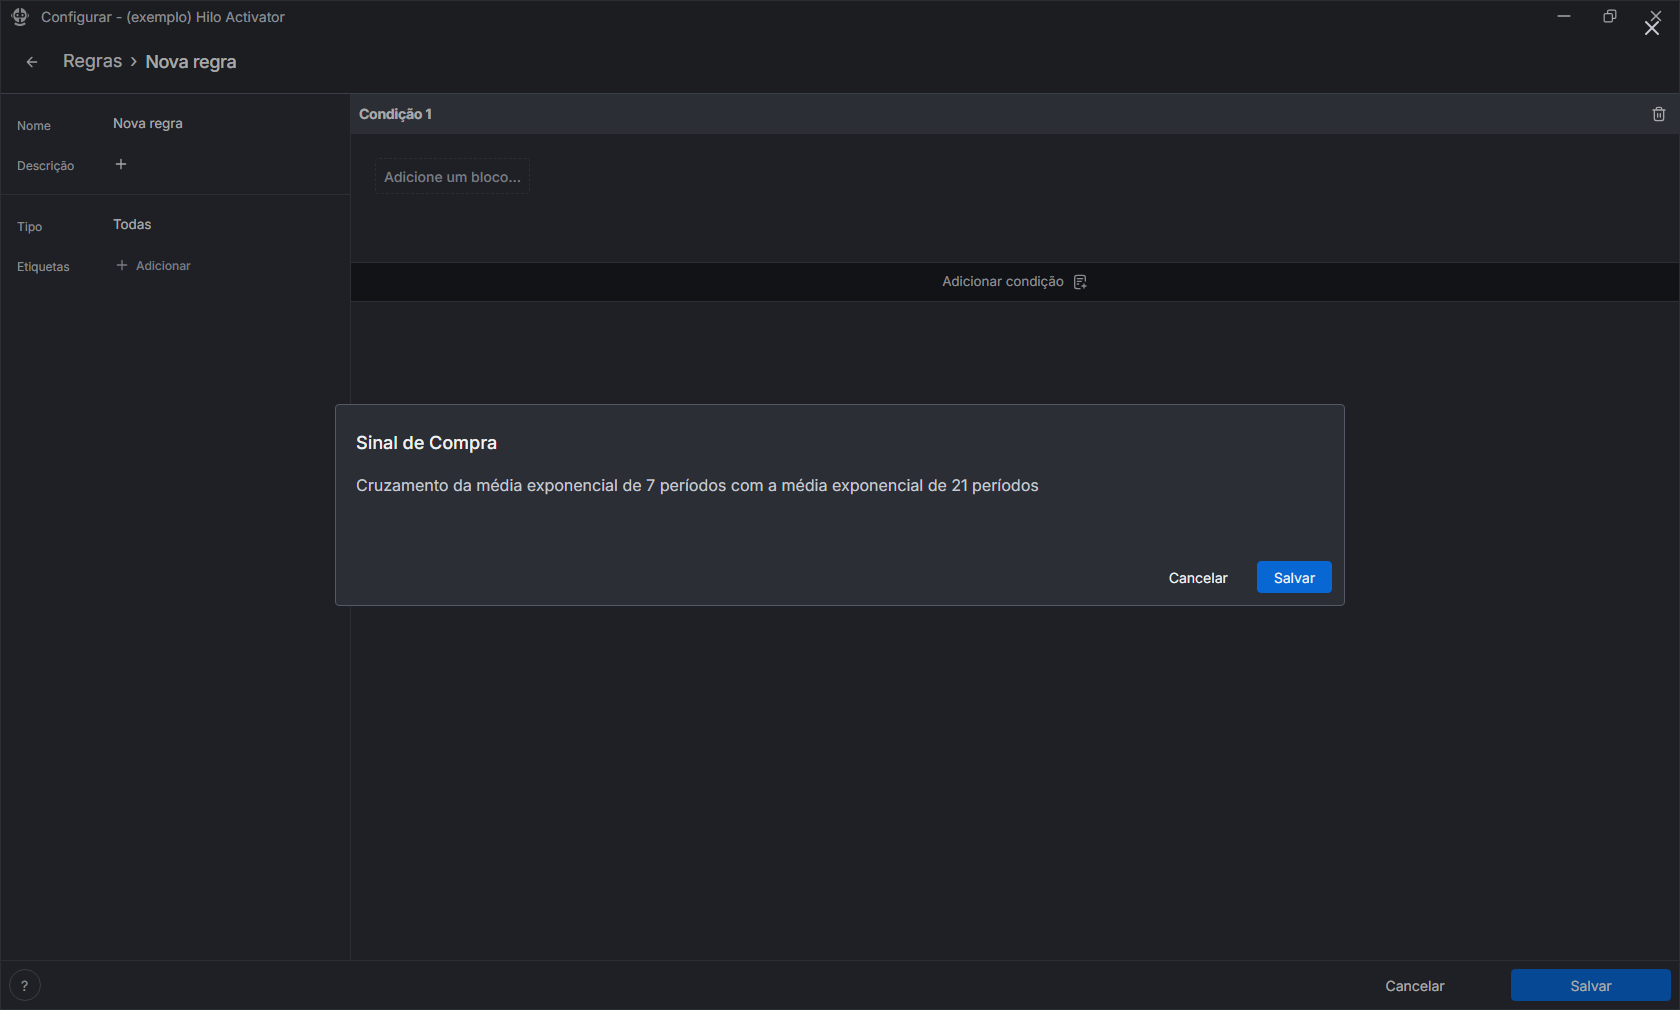
Task: Click the plus icon next to Descrição
Action: click(x=121, y=164)
